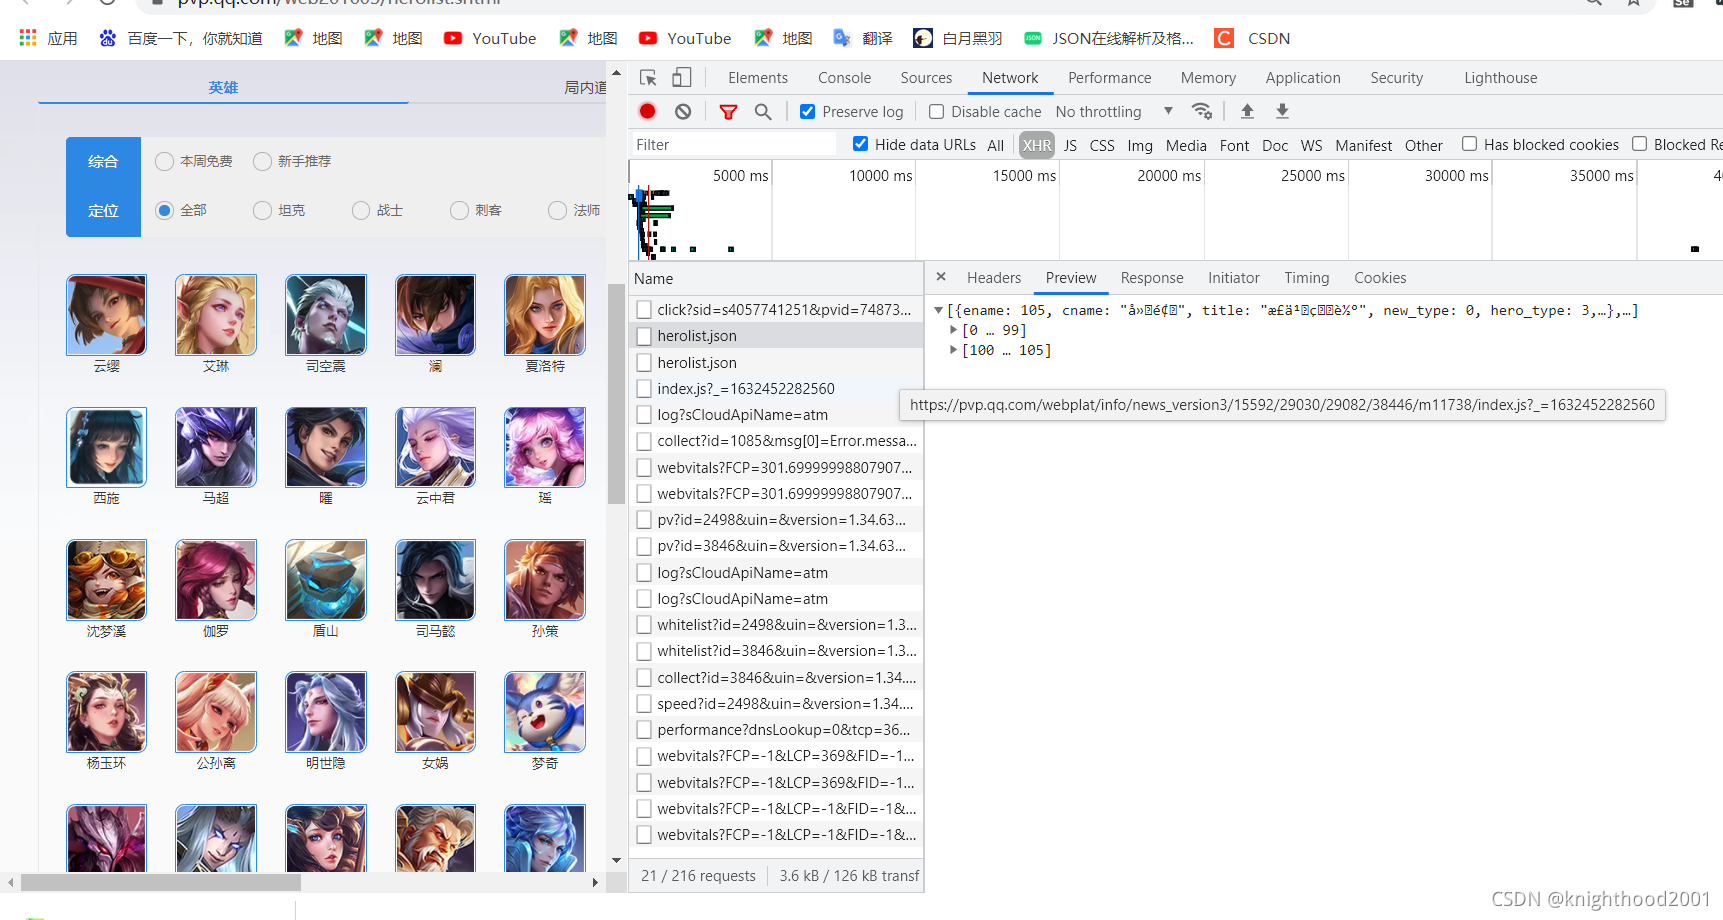The height and width of the screenshot is (920, 1723).
Task: Show All request types
Action: tap(995, 145)
